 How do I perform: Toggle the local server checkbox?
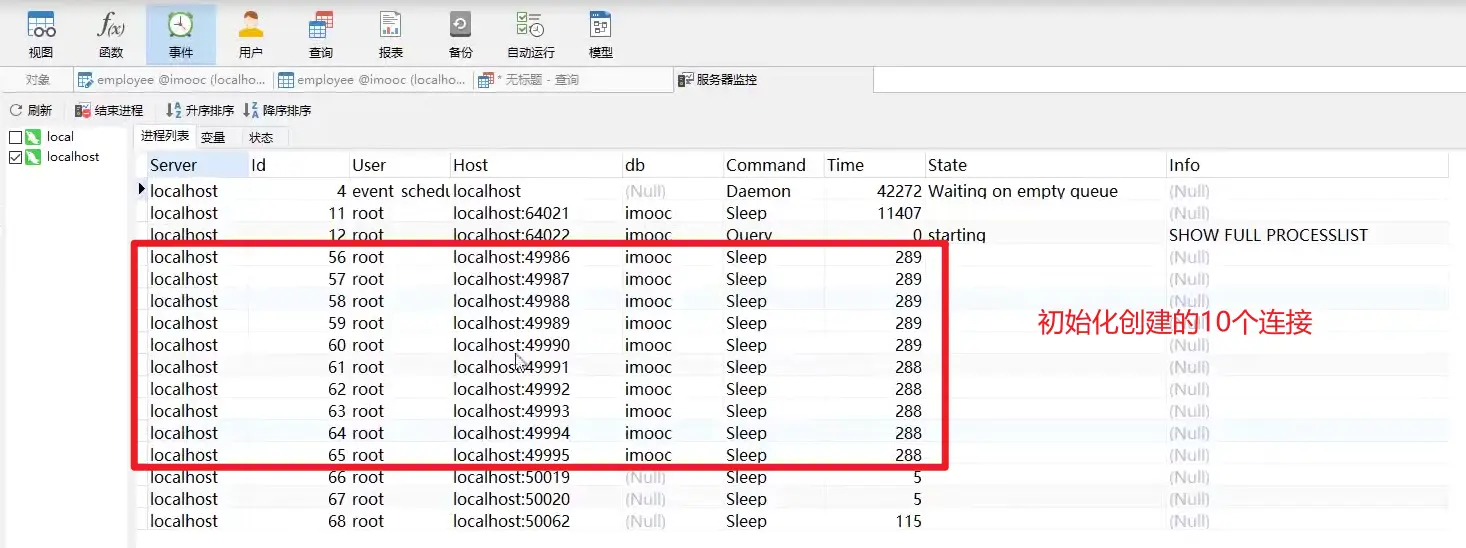[15, 137]
